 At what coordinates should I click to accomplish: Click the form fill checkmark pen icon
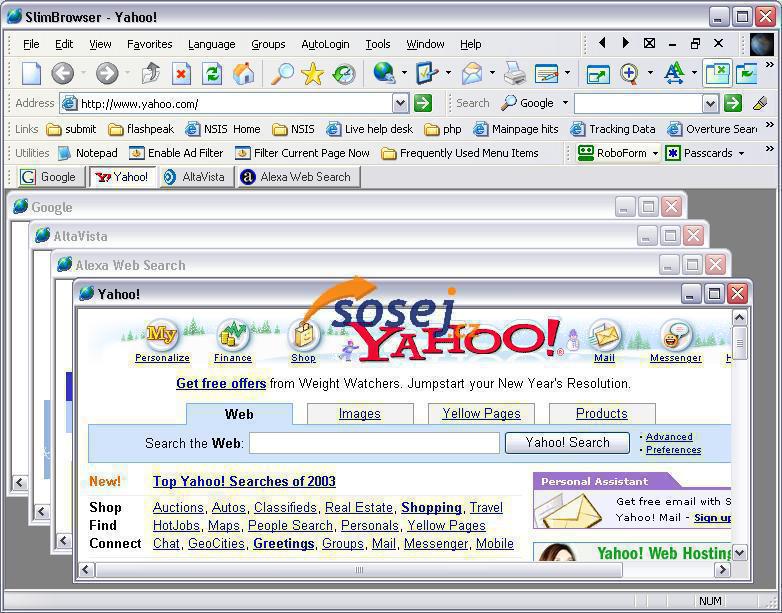[x=427, y=73]
